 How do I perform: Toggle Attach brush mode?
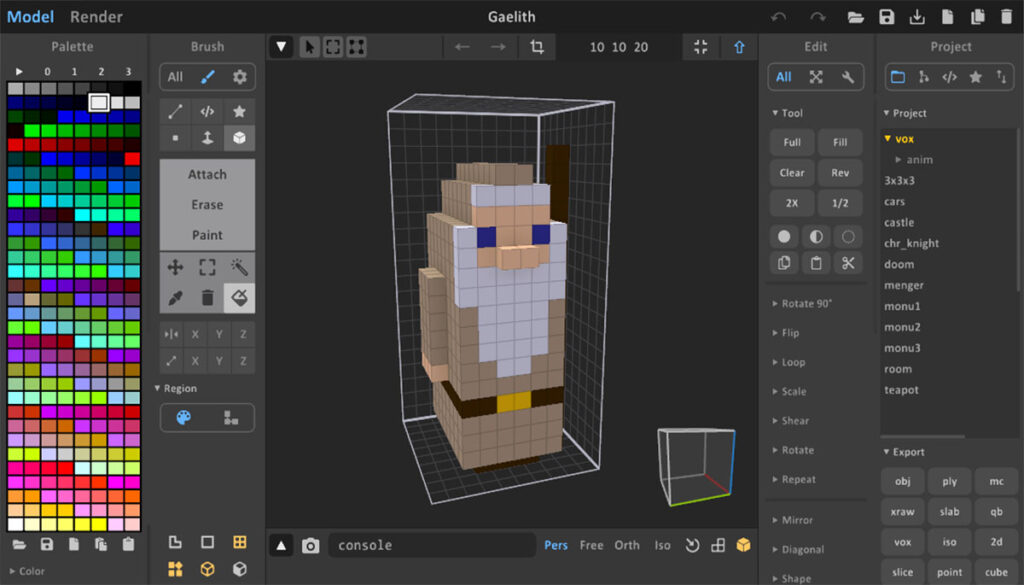tap(207, 174)
